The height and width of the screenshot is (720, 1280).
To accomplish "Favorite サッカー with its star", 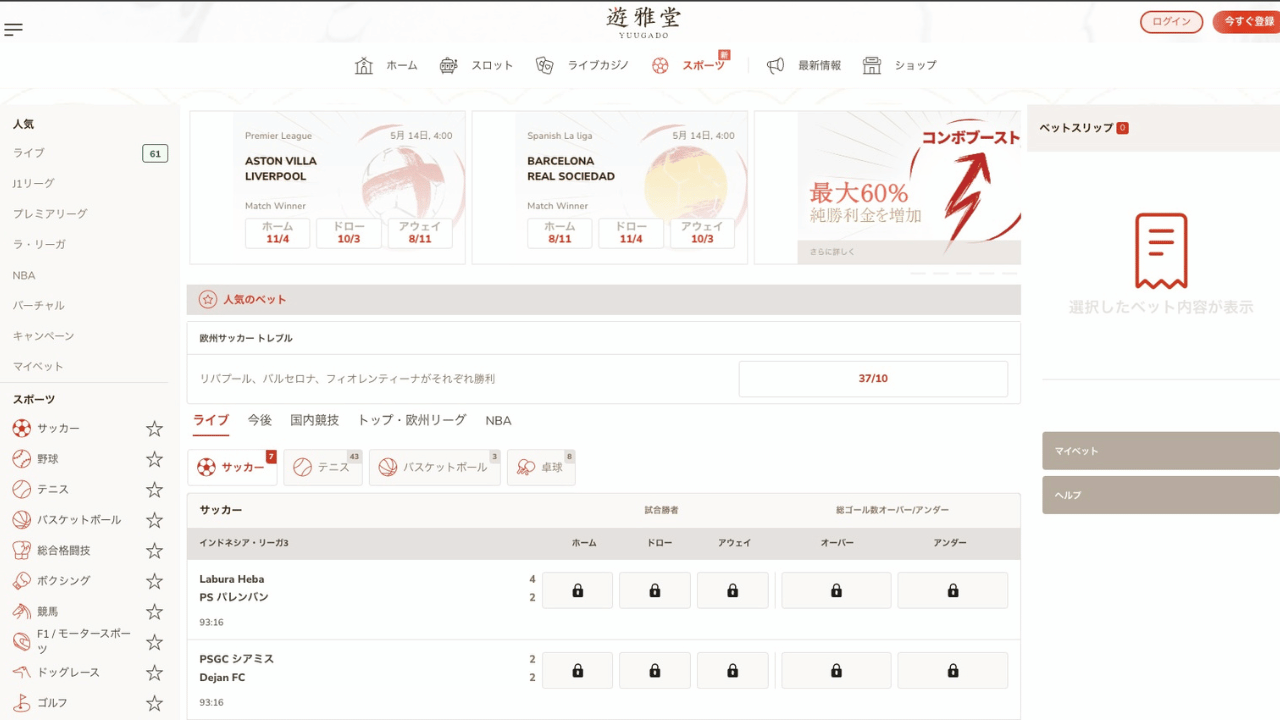I will click(x=154, y=429).
